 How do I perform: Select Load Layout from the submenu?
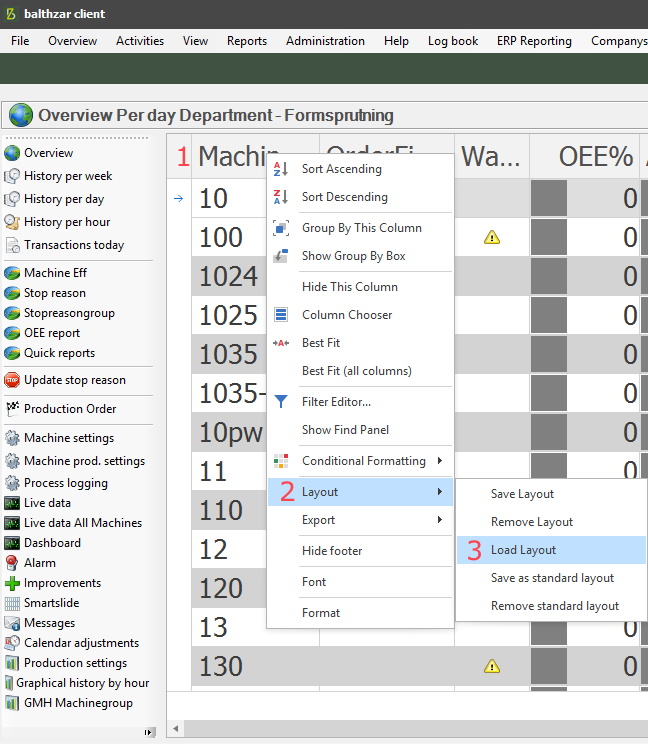click(523, 550)
